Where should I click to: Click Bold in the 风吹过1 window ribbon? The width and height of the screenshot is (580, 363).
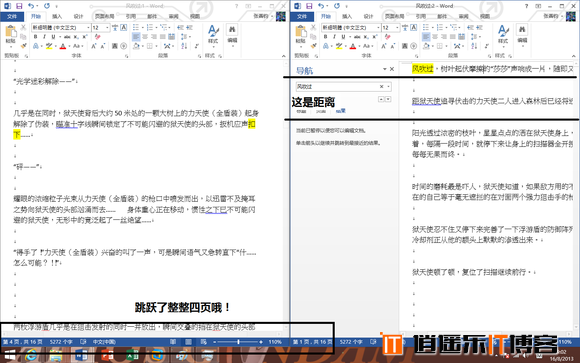pyautogui.click(x=36, y=37)
